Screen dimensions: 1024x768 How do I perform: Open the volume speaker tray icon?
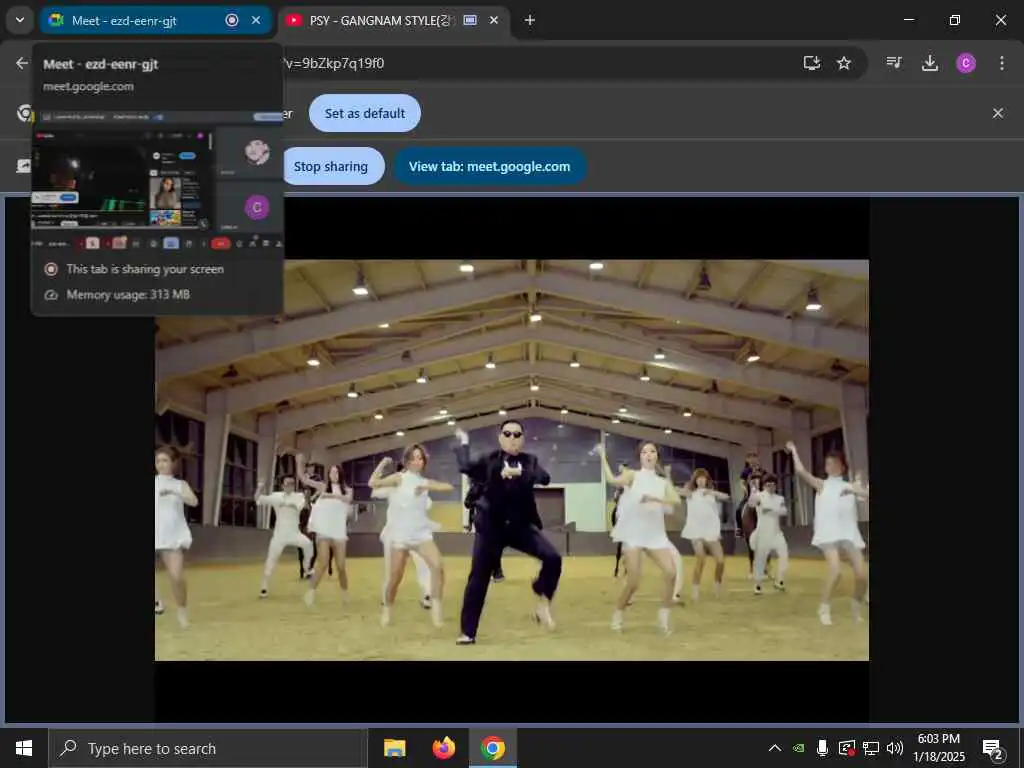coord(895,748)
